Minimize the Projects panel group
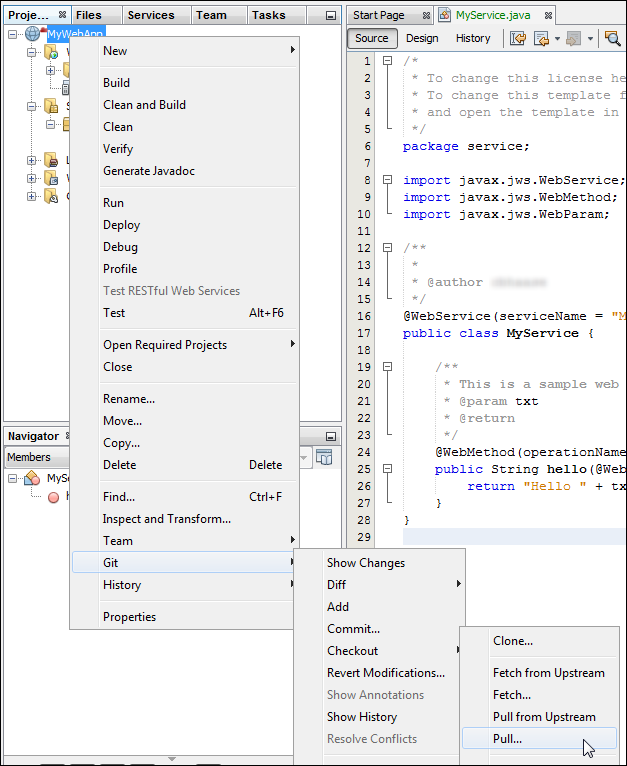The image size is (627, 766). tap(331, 16)
